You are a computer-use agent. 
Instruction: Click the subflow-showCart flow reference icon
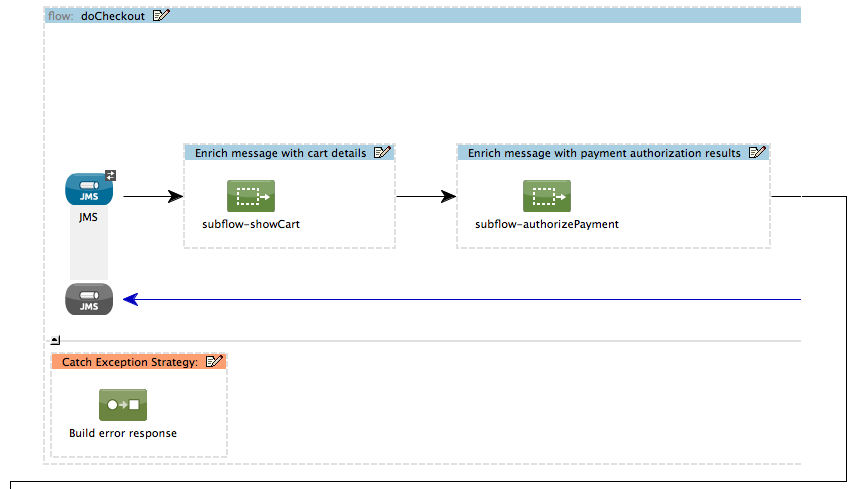(x=250, y=196)
